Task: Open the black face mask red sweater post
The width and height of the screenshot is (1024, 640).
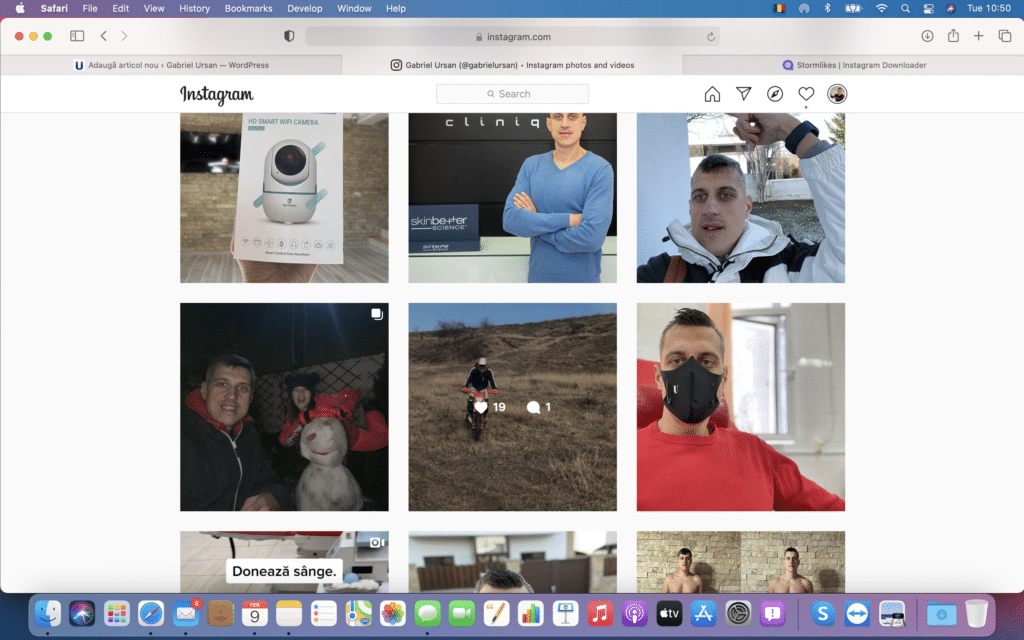Action: pyautogui.click(x=741, y=407)
